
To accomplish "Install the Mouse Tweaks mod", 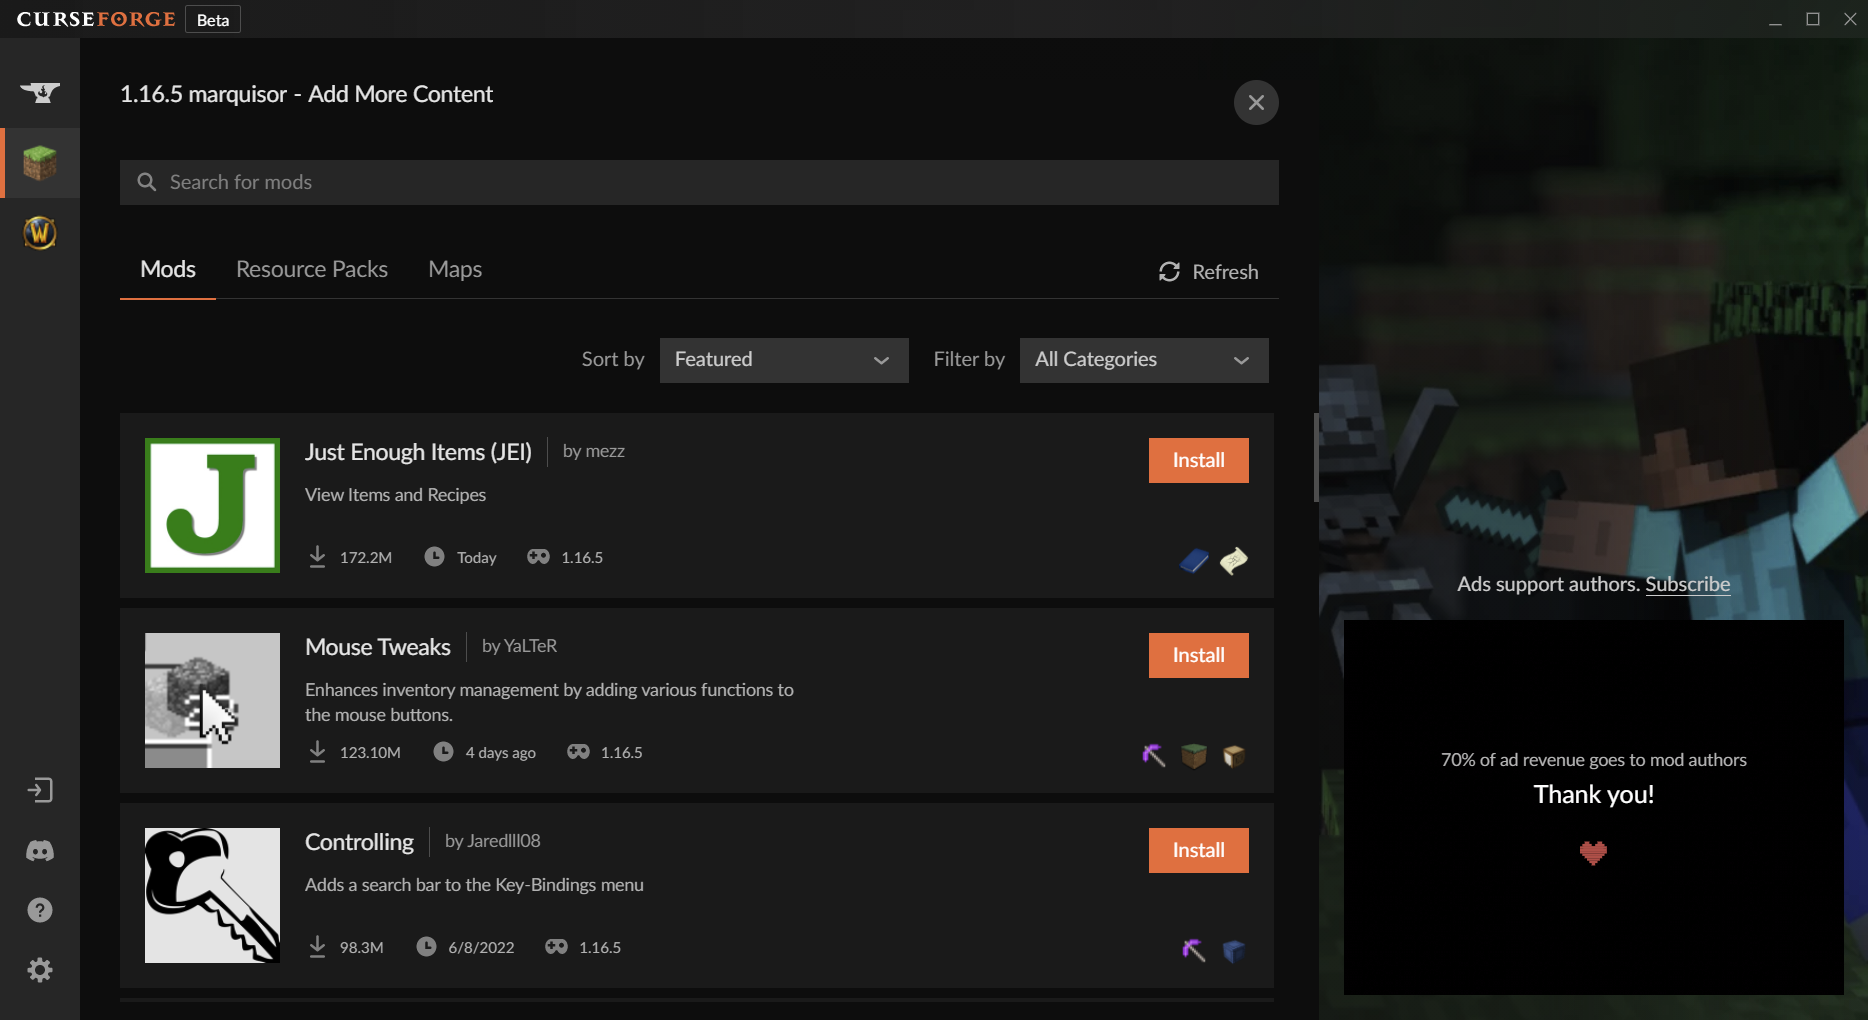I will pos(1198,655).
